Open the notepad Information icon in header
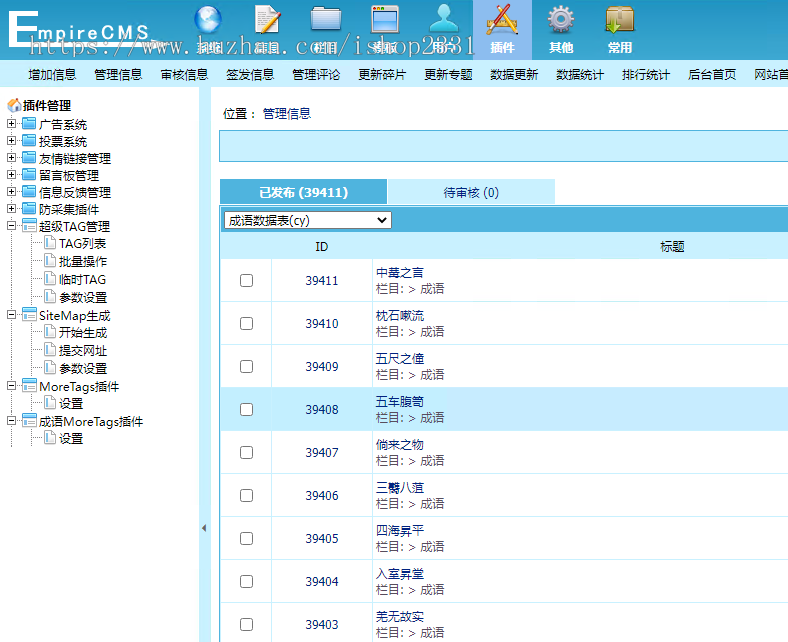This screenshot has height=642, width=788. [267, 22]
